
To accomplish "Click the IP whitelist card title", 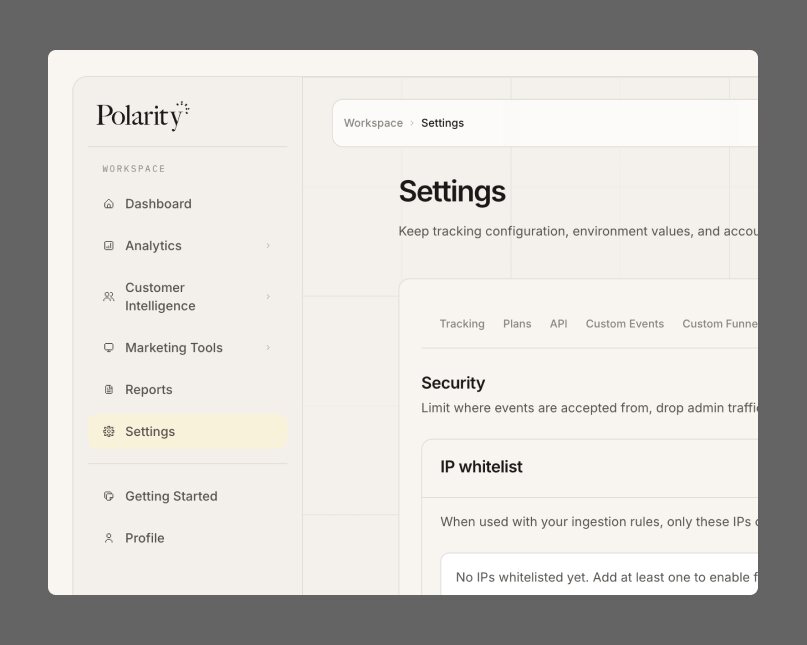I will (481, 466).
